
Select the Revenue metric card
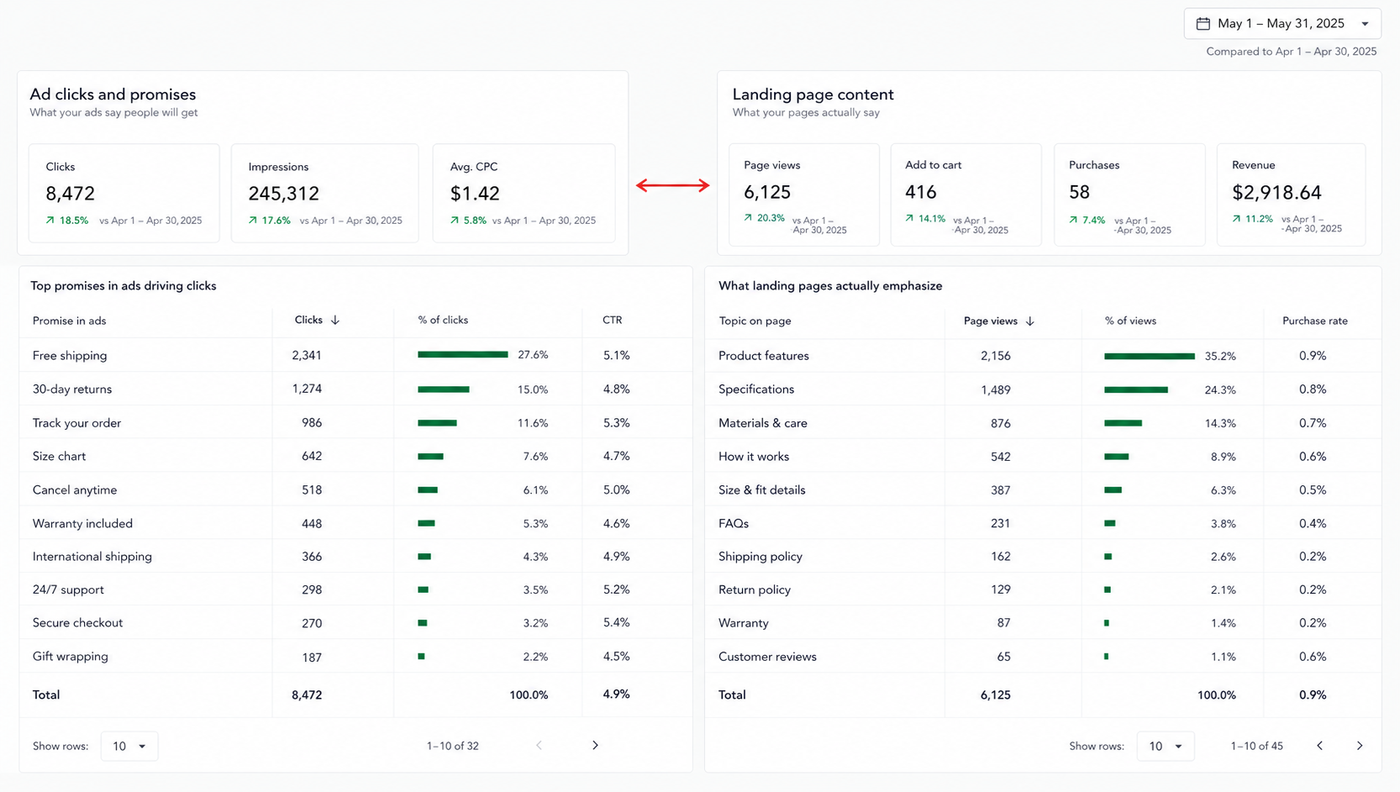1291,194
